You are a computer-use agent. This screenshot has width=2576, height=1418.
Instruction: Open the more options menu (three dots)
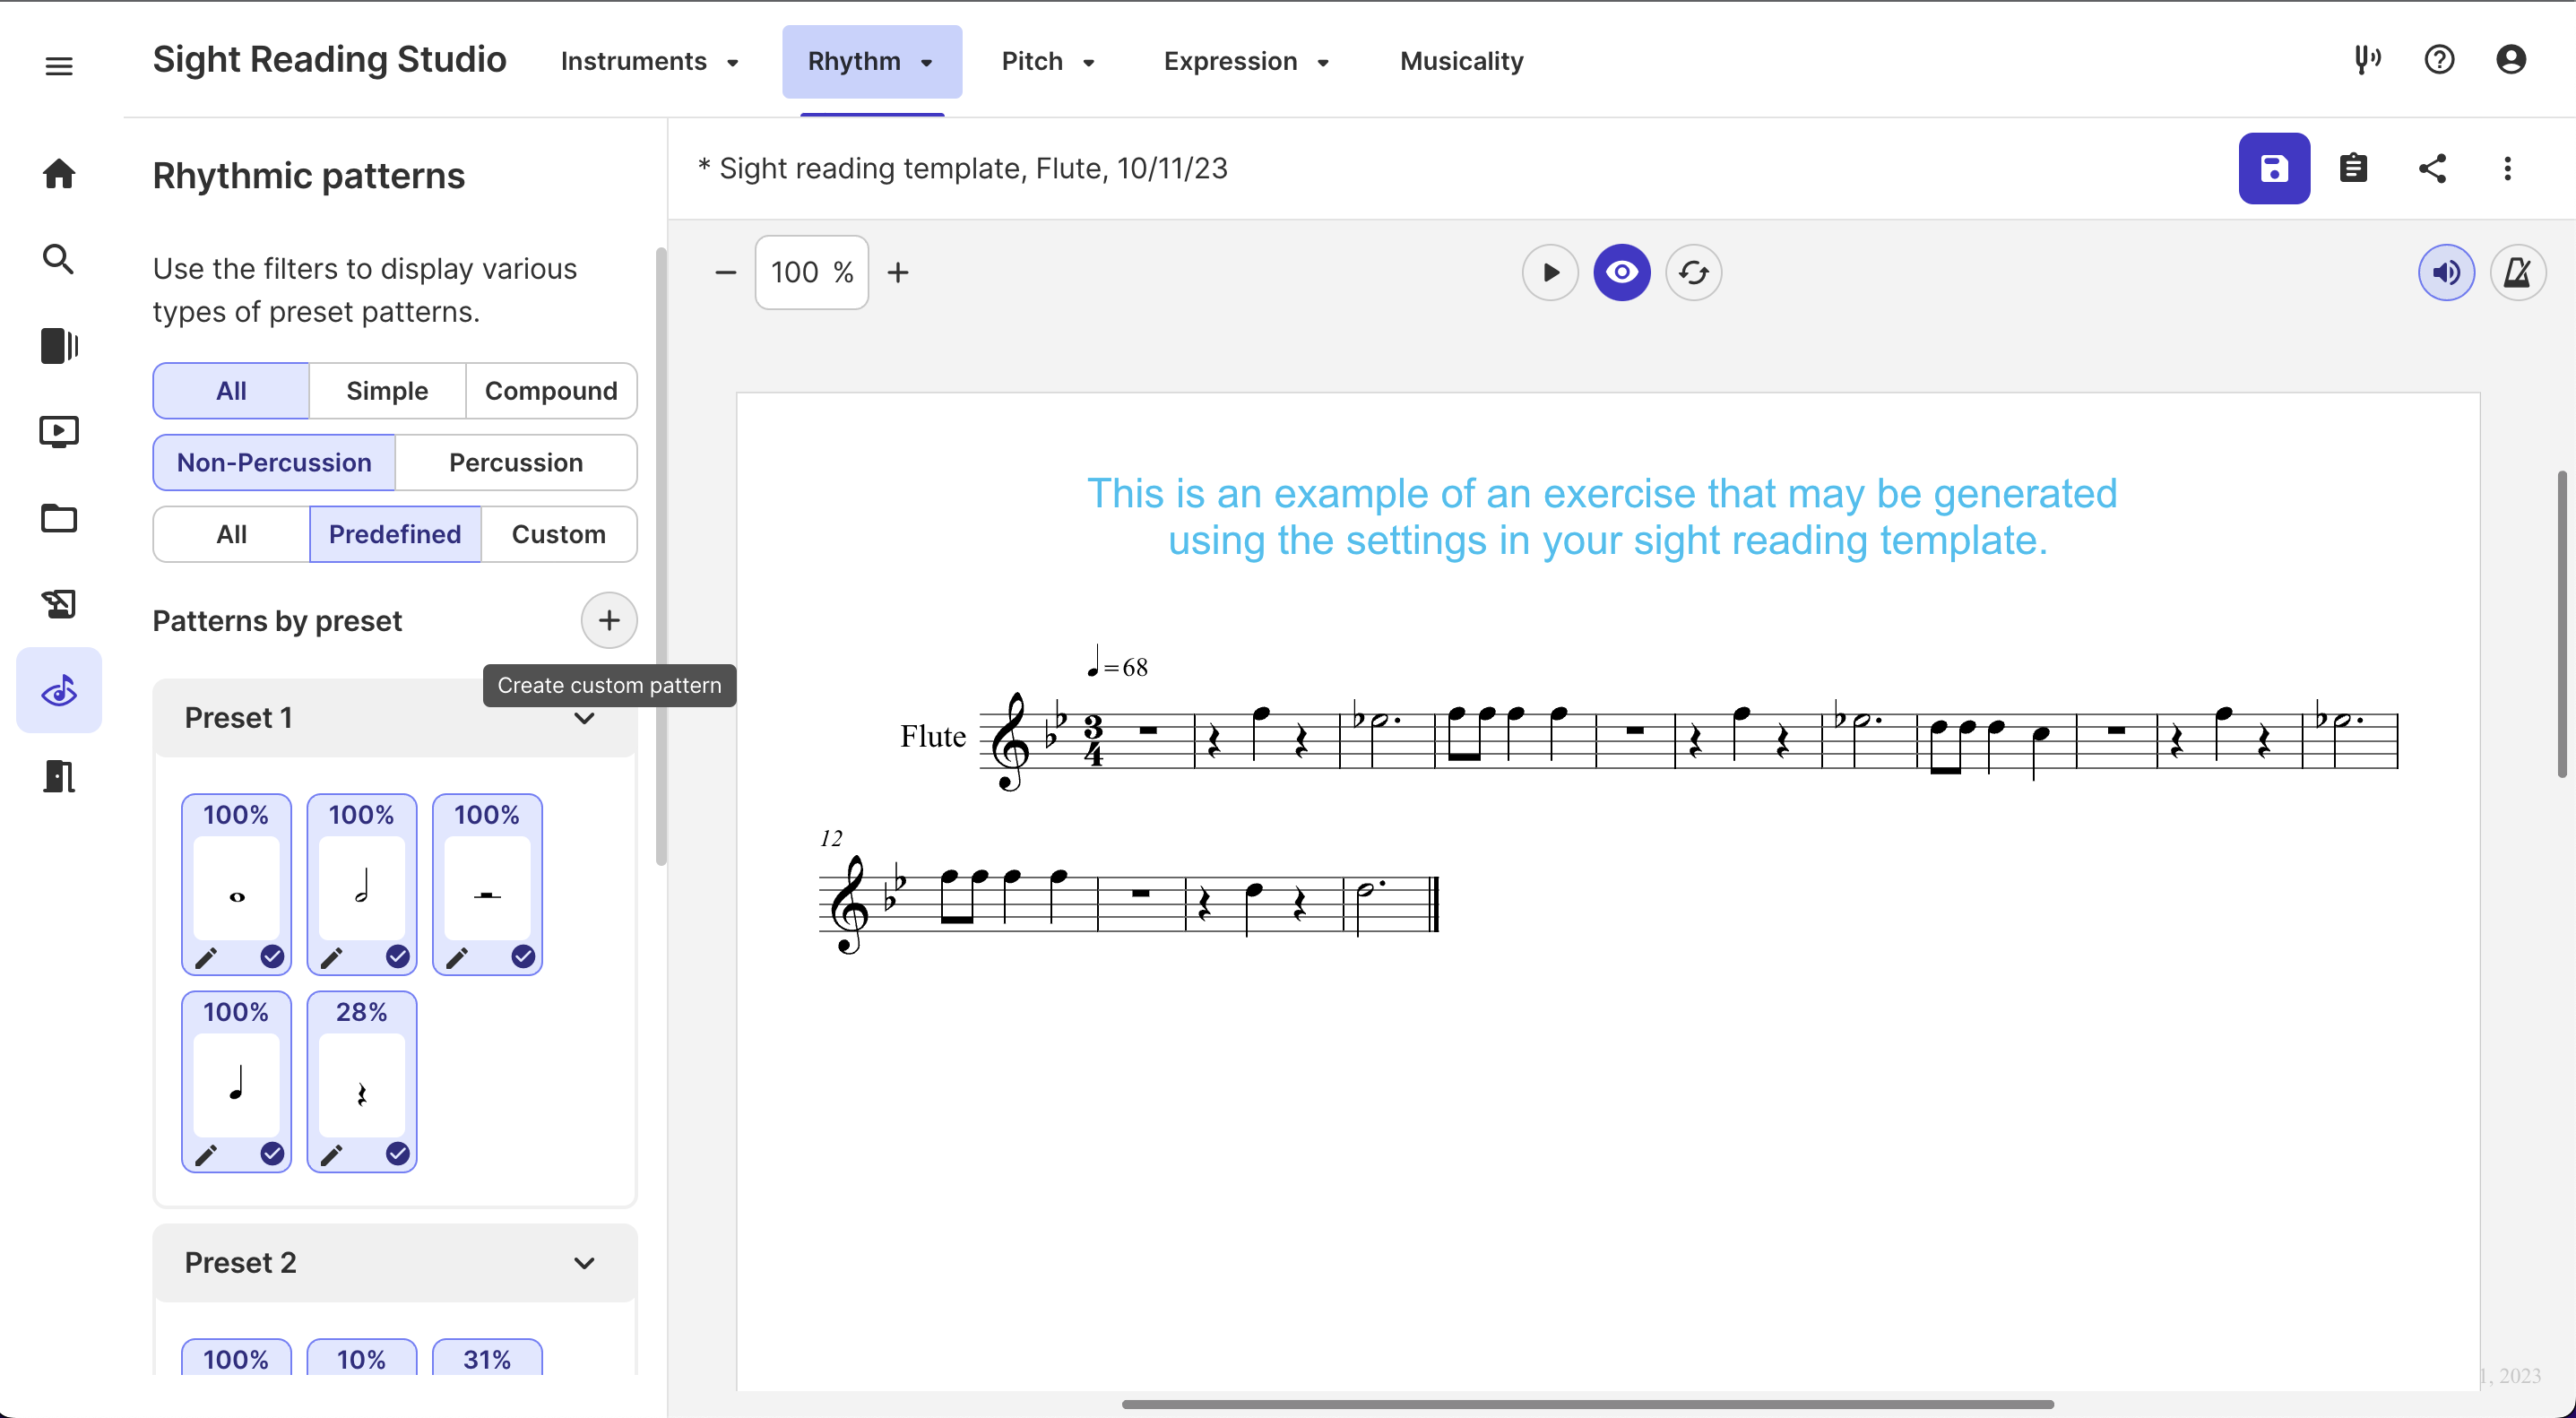(2508, 168)
